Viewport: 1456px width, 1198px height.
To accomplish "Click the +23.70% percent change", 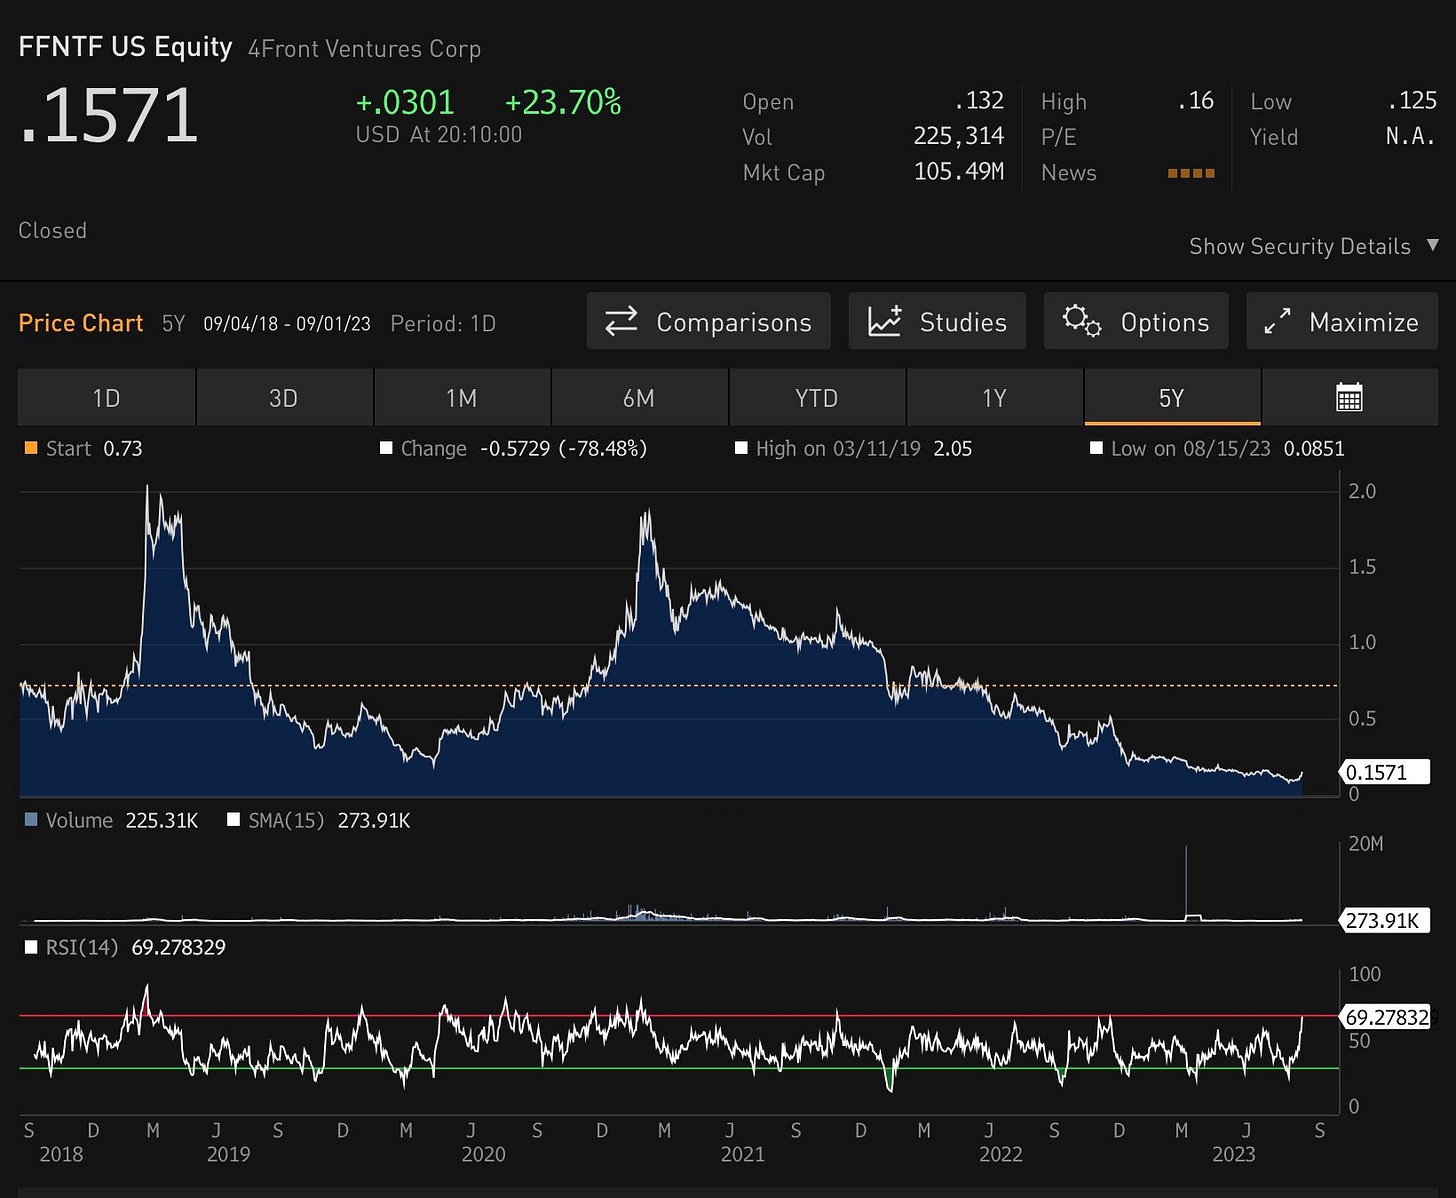I will 563,102.
